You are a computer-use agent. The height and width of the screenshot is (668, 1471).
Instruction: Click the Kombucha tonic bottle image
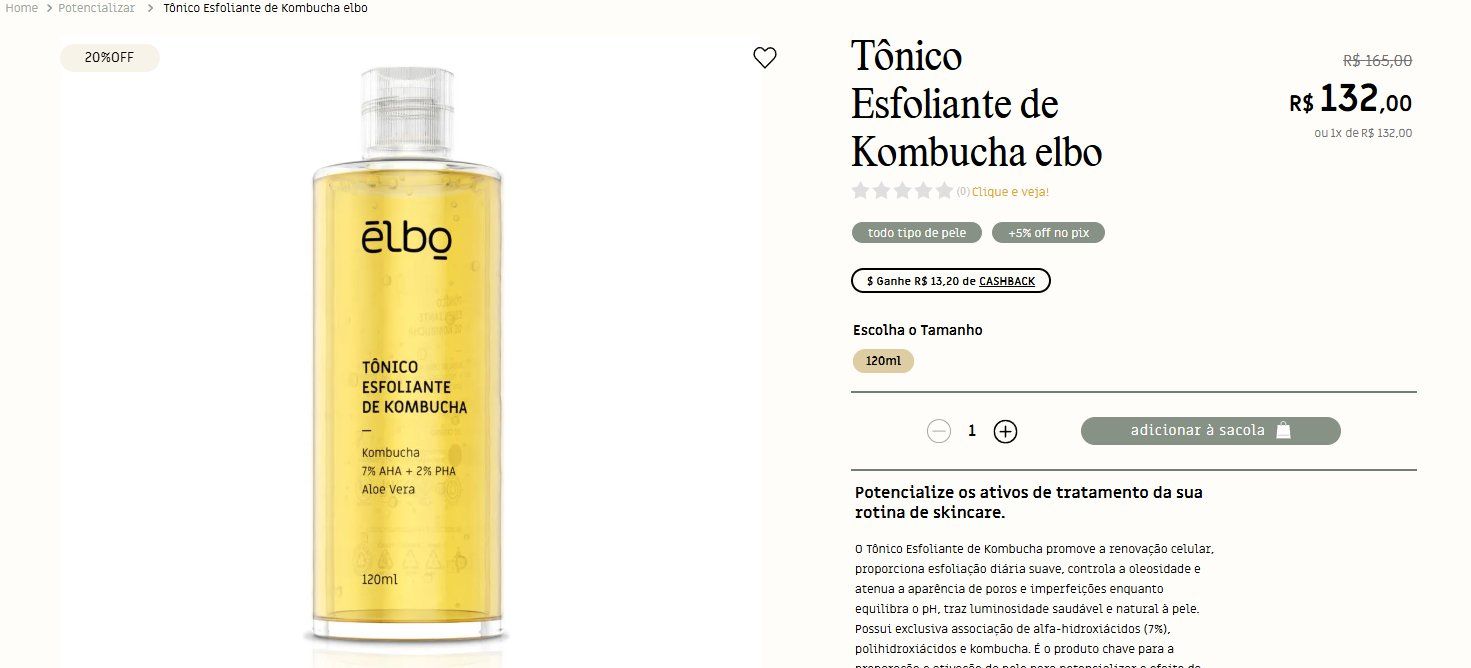click(x=408, y=355)
